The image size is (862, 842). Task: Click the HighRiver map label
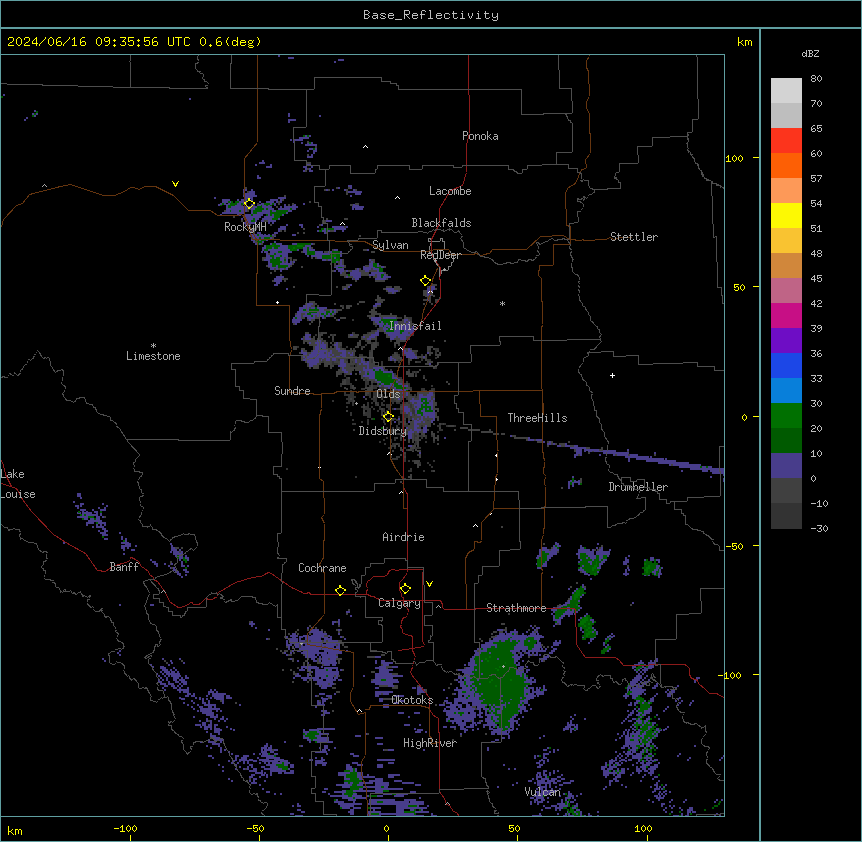pos(430,743)
